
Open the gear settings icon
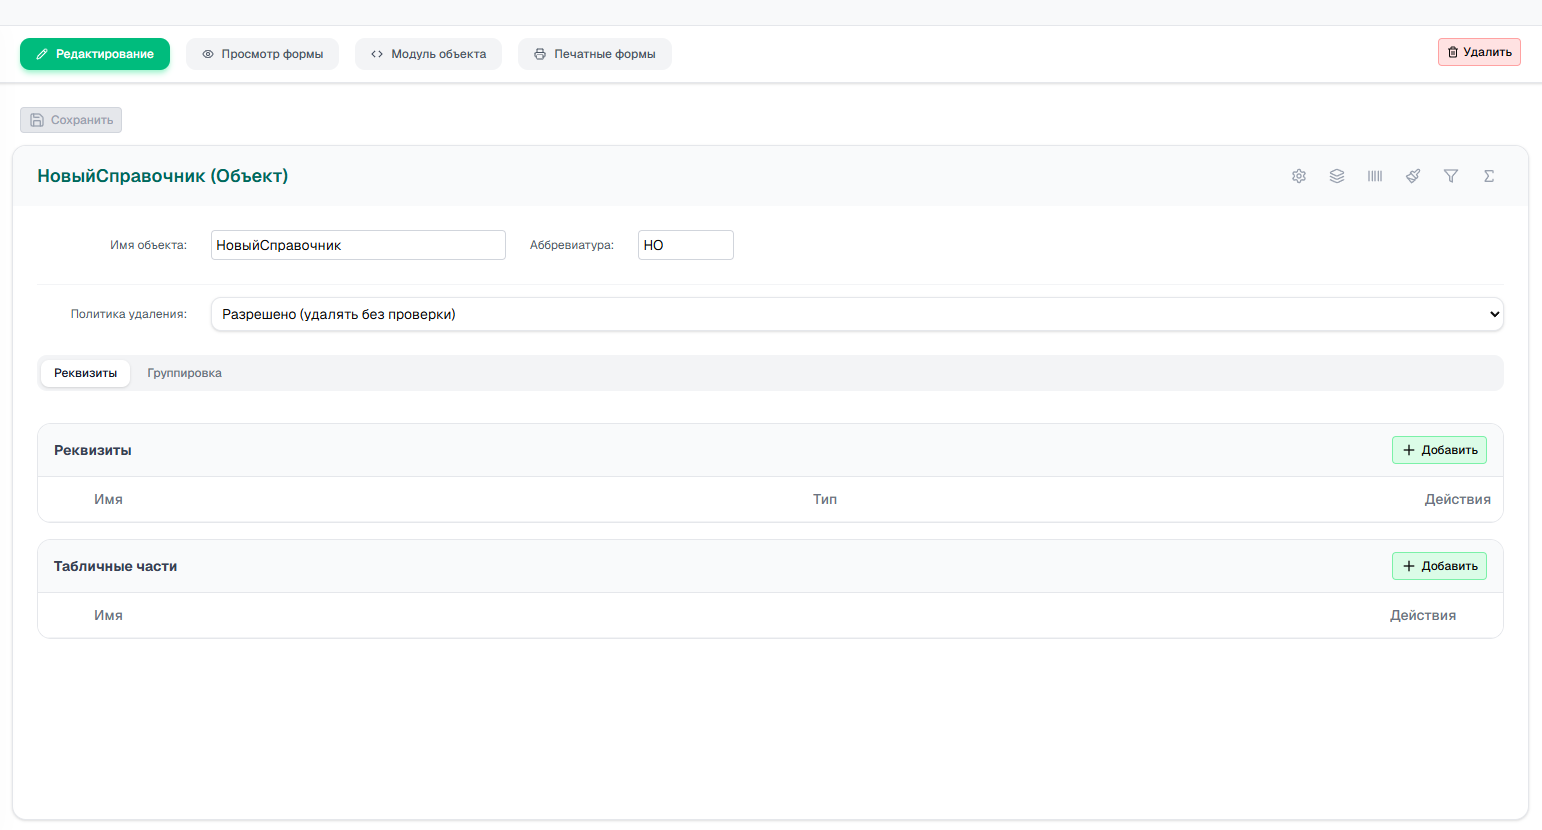(x=1299, y=176)
